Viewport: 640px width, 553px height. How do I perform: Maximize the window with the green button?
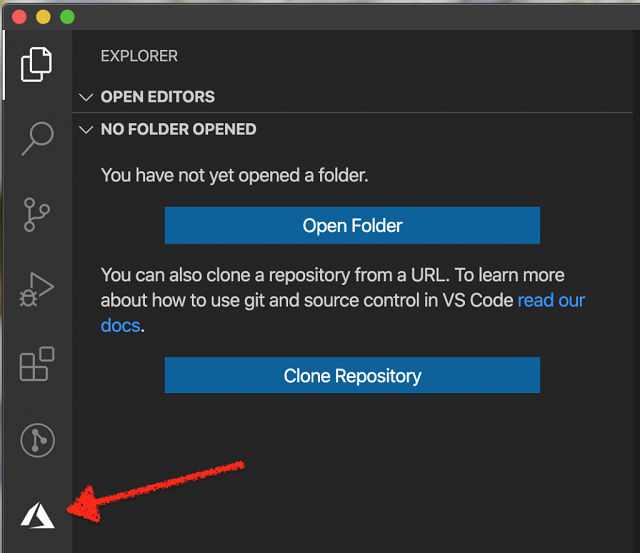(x=67, y=17)
